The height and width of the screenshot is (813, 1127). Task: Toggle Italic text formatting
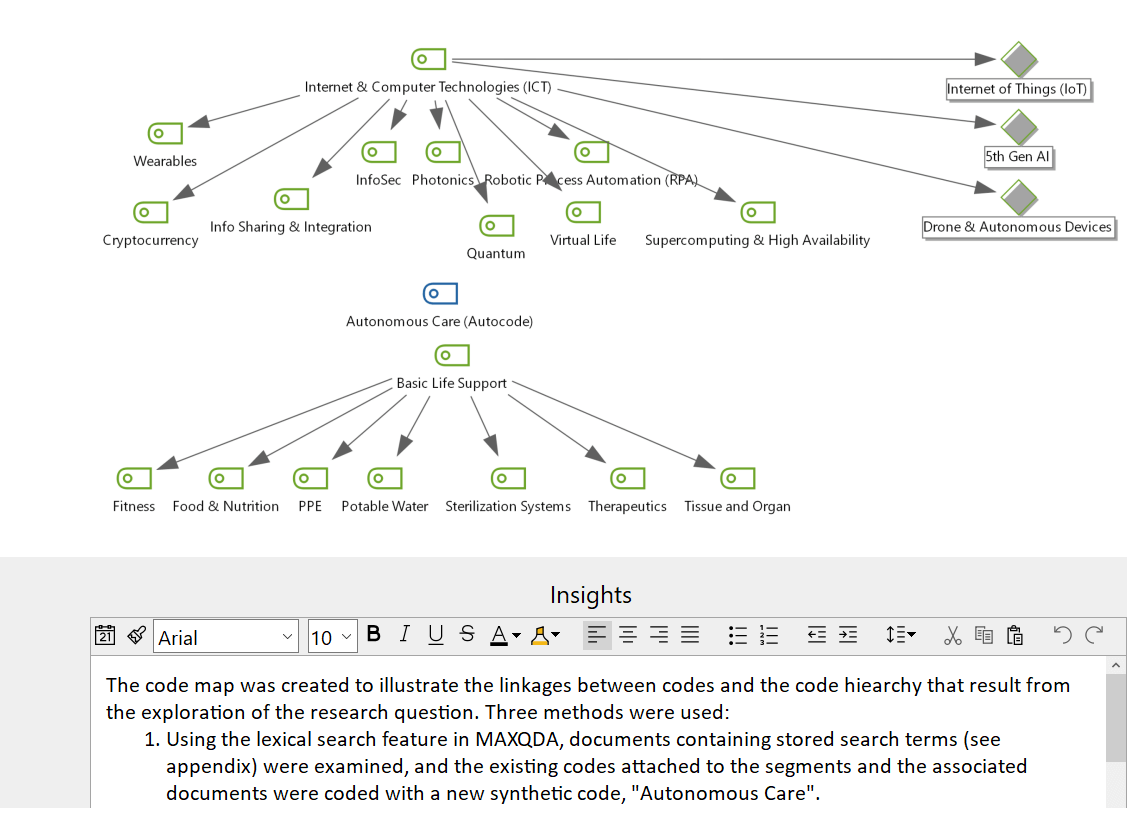pyautogui.click(x=405, y=634)
